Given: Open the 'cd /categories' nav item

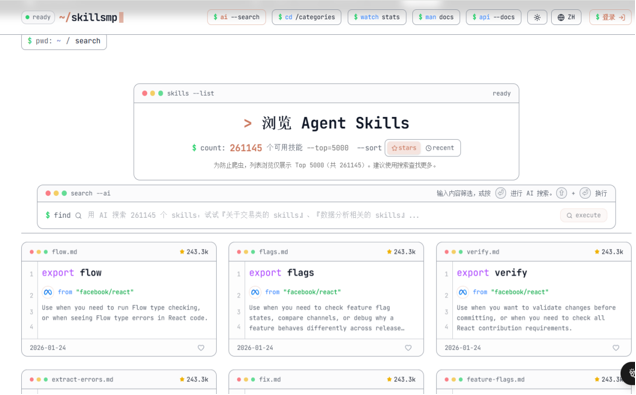Looking at the screenshot, I should pyautogui.click(x=307, y=17).
